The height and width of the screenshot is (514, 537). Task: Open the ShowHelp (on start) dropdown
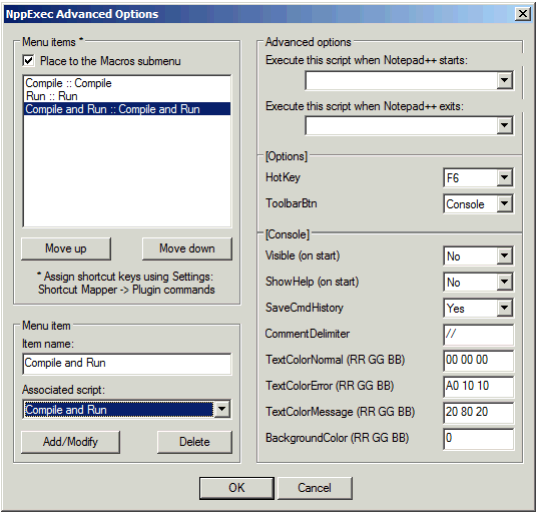click(x=504, y=282)
